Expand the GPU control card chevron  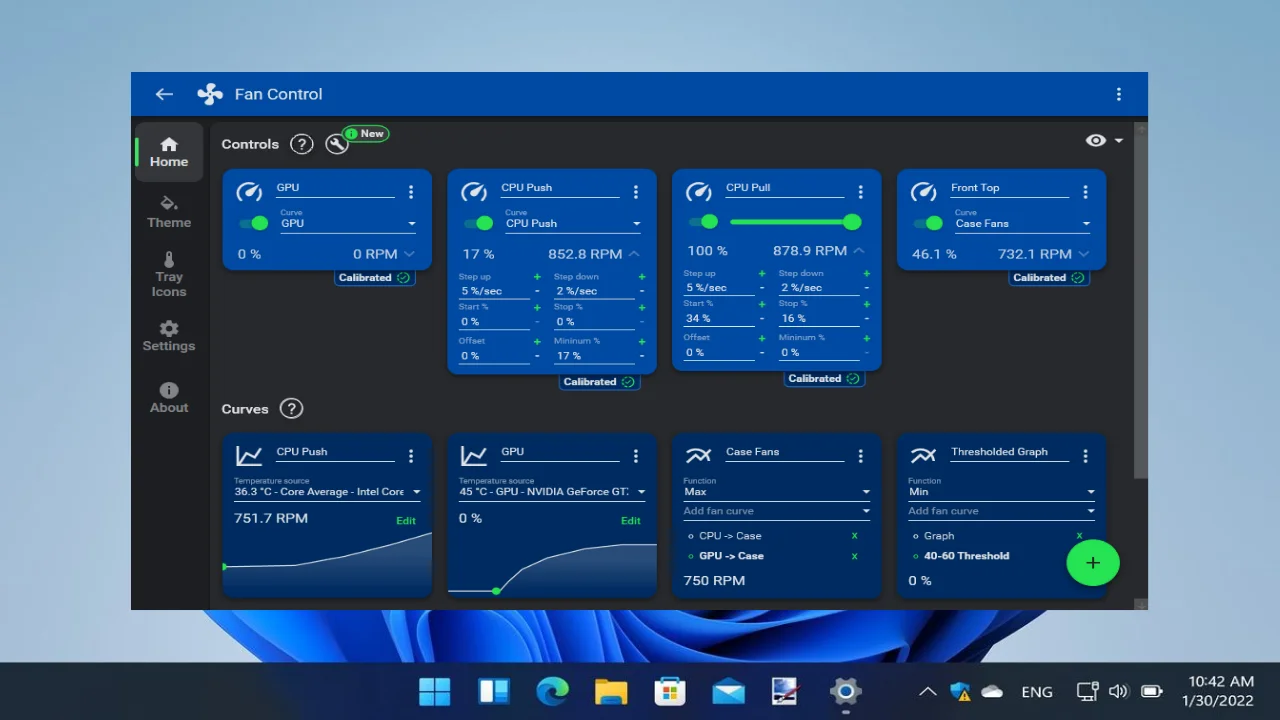pos(409,254)
